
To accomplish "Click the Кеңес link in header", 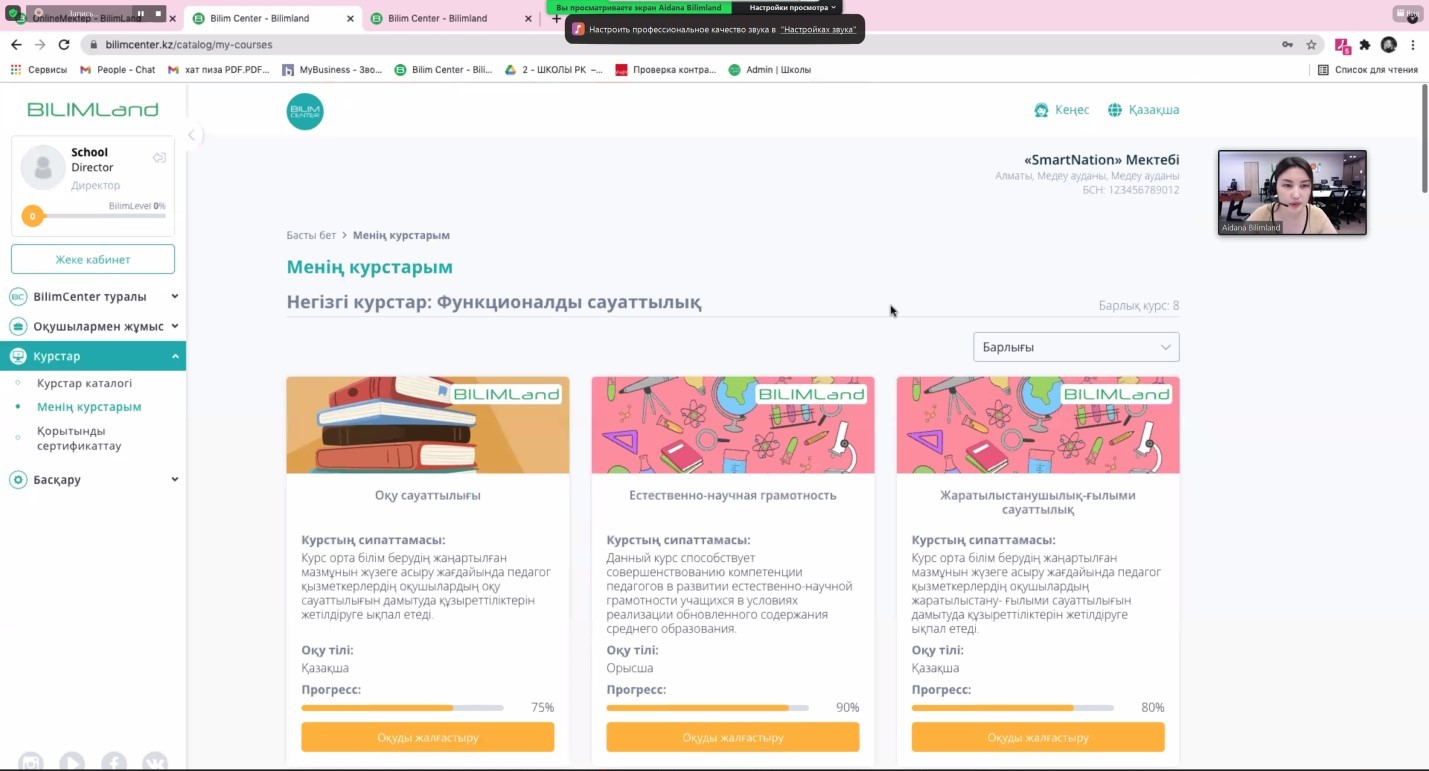I will [x=1072, y=110].
